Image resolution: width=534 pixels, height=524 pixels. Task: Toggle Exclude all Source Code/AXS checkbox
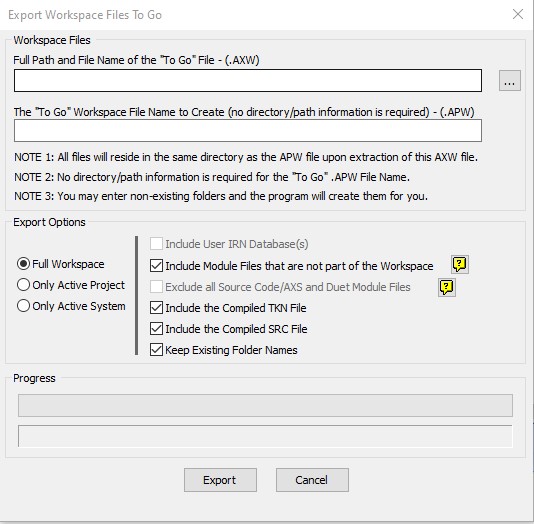click(156, 287)
